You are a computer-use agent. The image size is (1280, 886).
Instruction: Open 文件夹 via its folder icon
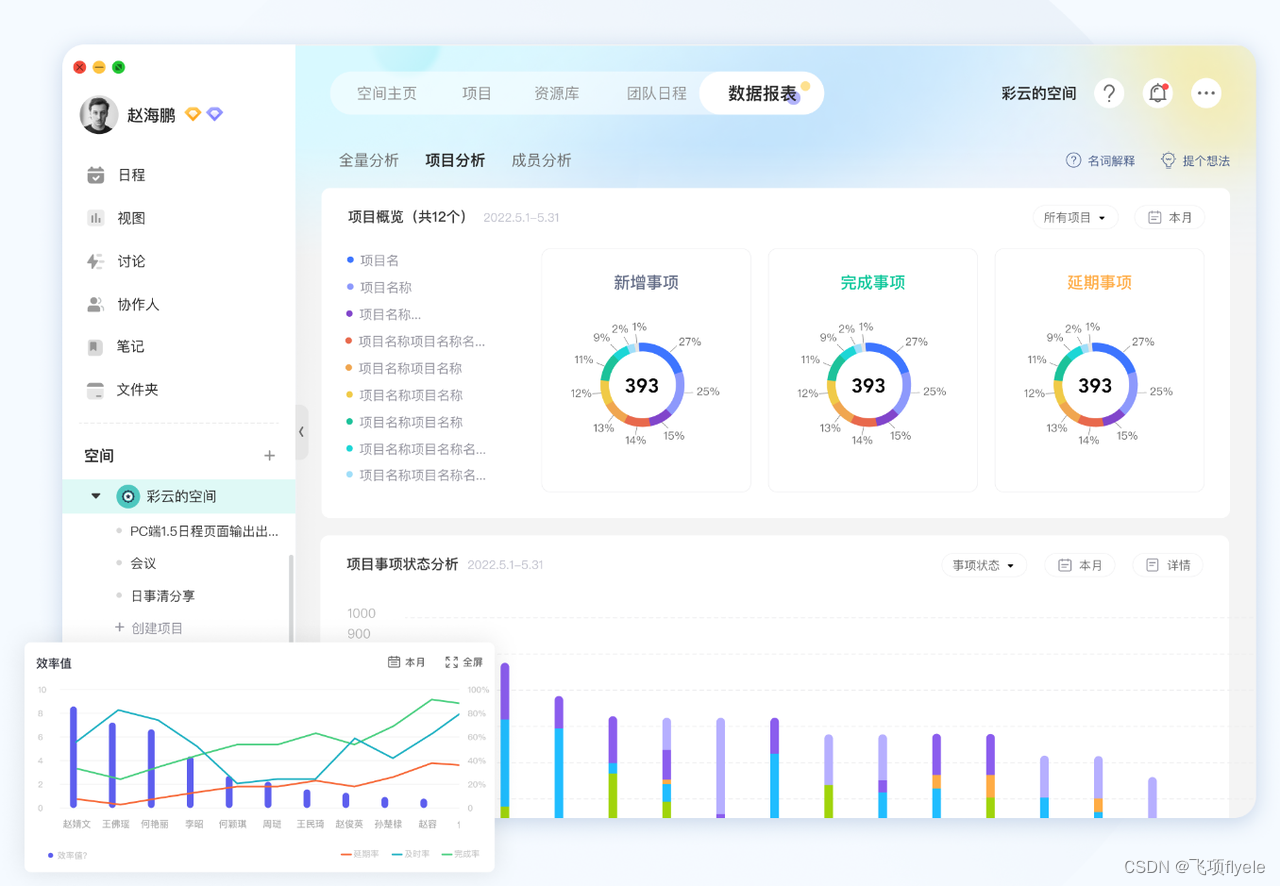95,390
